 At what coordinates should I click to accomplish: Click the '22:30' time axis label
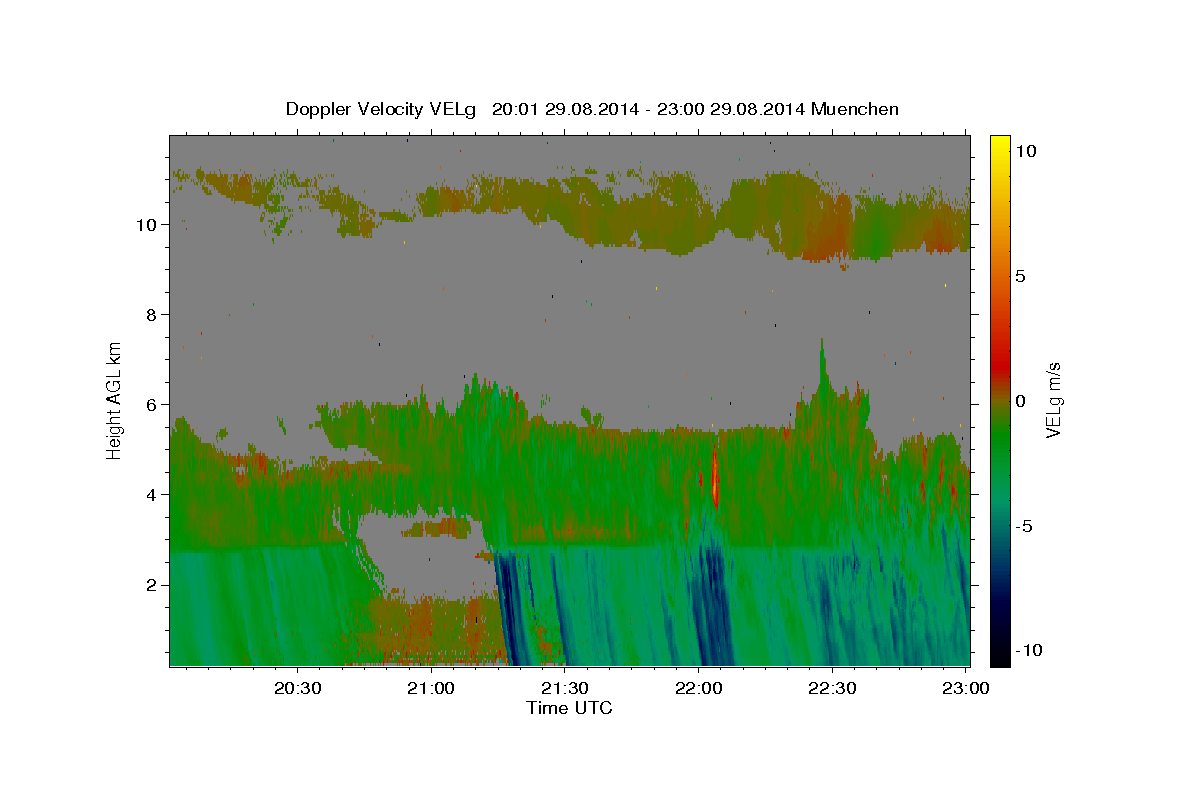[833, 689]
